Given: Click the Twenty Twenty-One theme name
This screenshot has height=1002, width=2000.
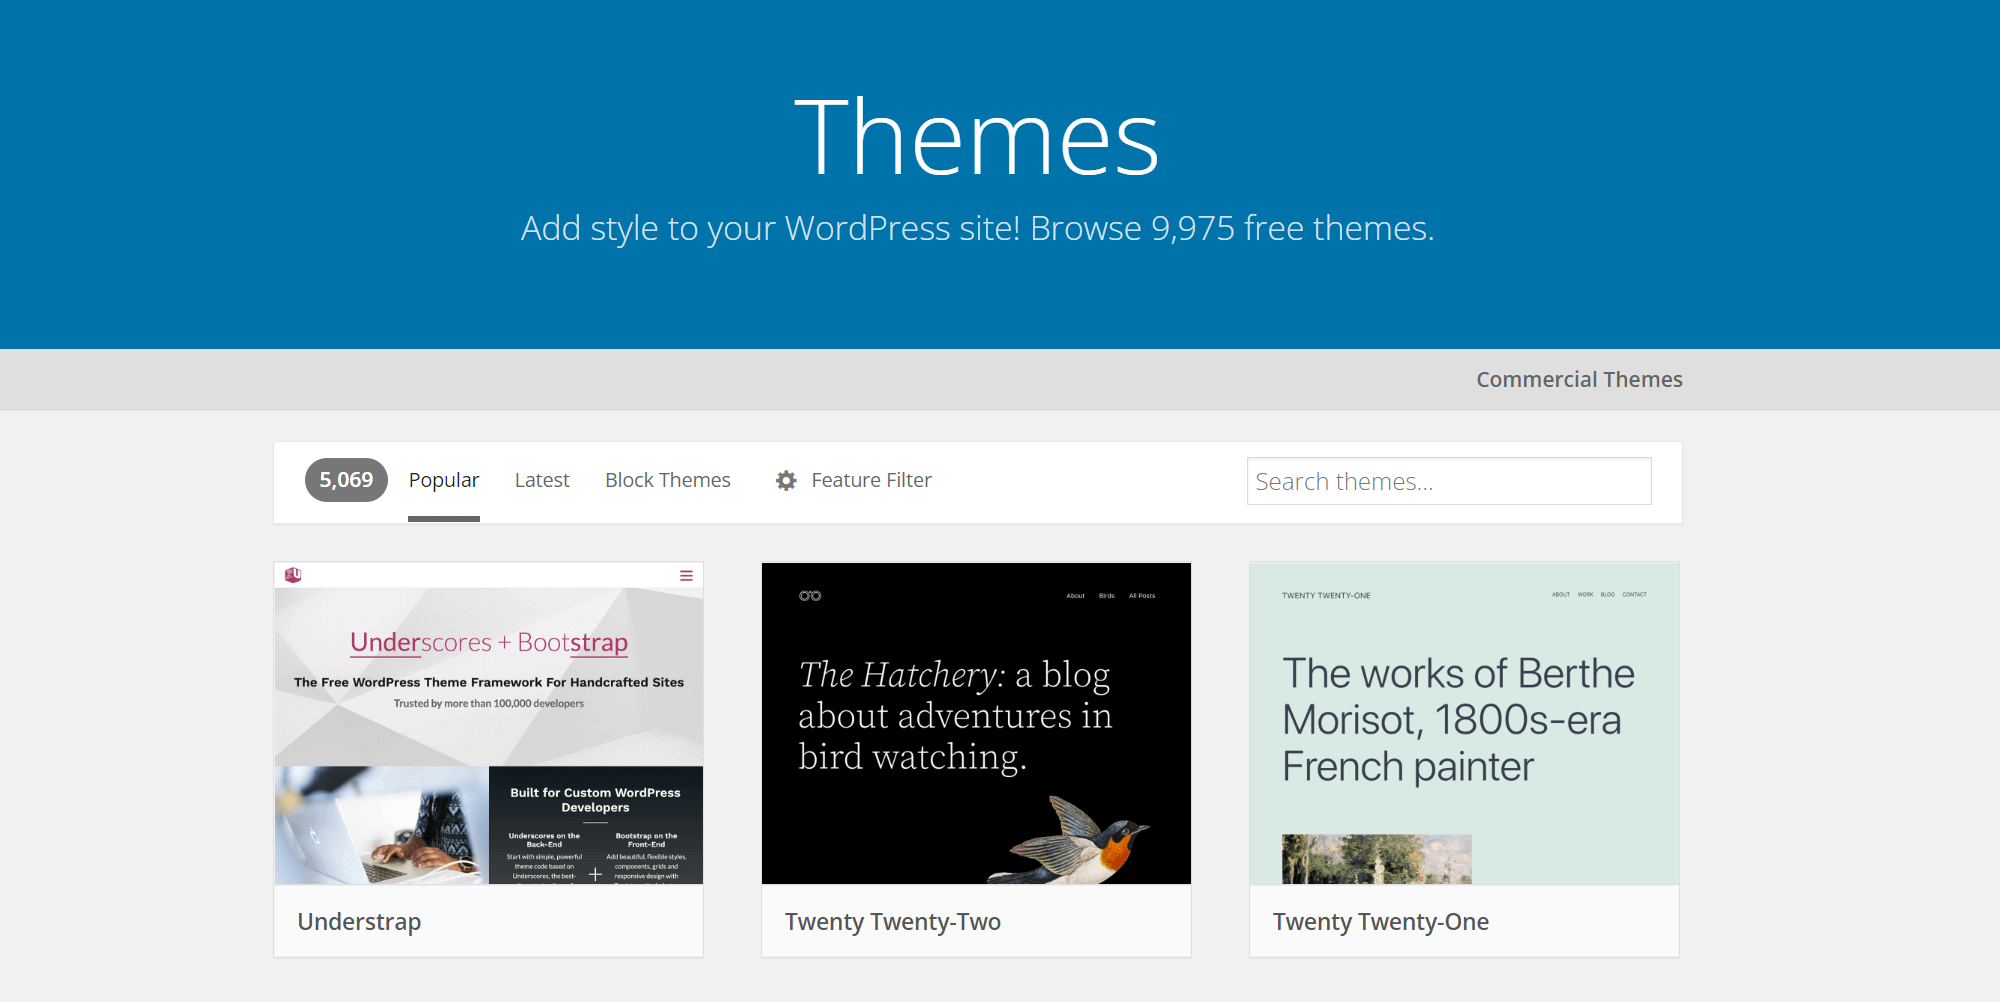Looking at the screenshot, I should pyautogui.click(x=1381, y=922).
